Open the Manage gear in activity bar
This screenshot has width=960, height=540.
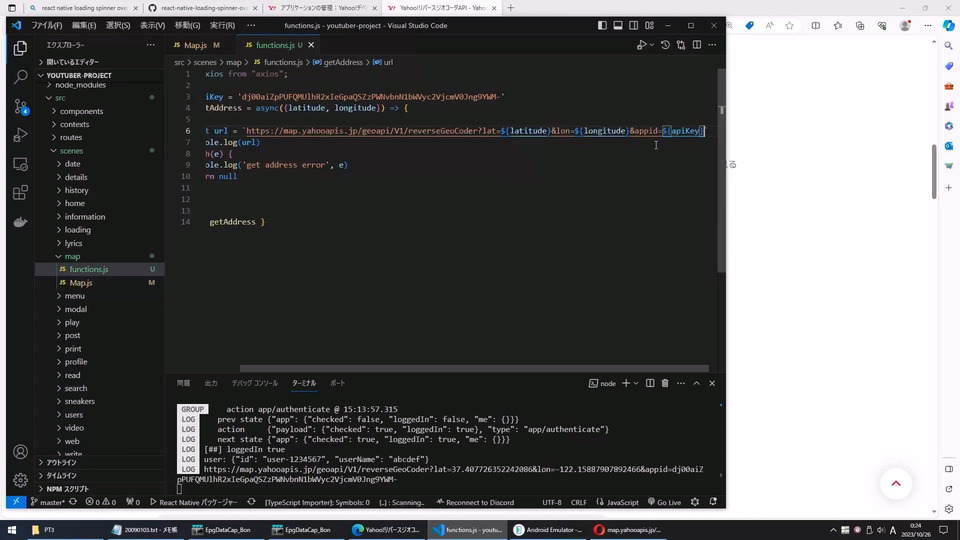[20, 480]
